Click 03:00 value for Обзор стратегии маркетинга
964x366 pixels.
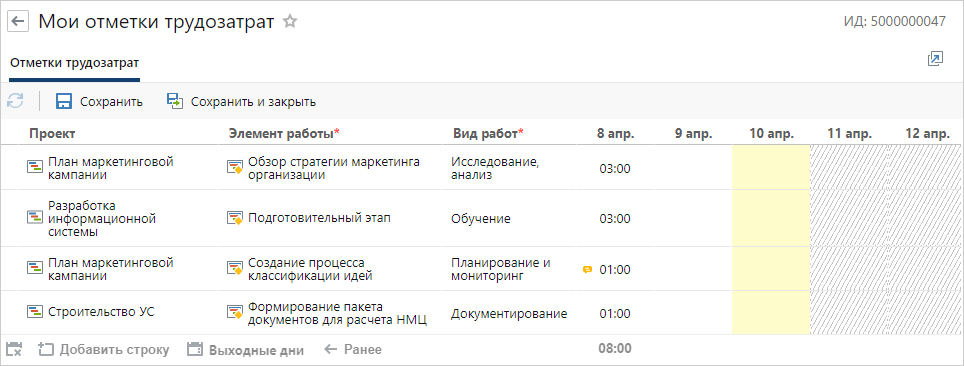(615, 169)
